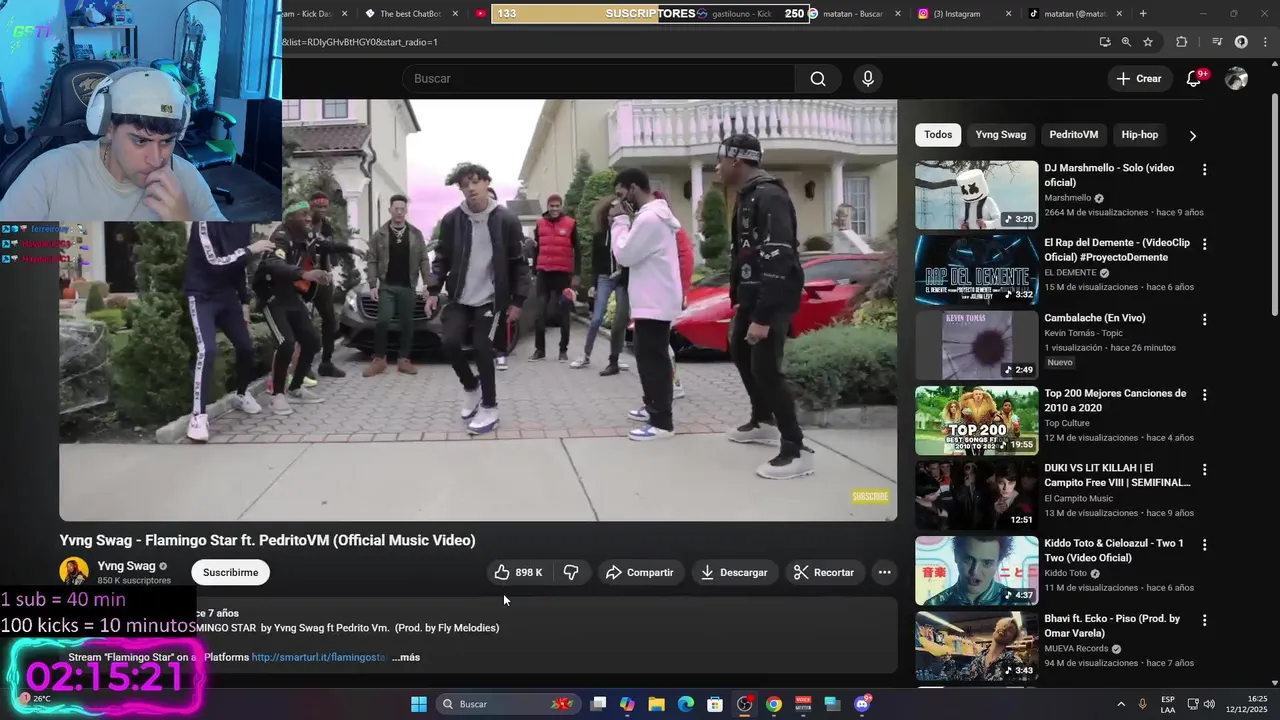Open options menu for El Rap del Demente

tap(1204, 244)
